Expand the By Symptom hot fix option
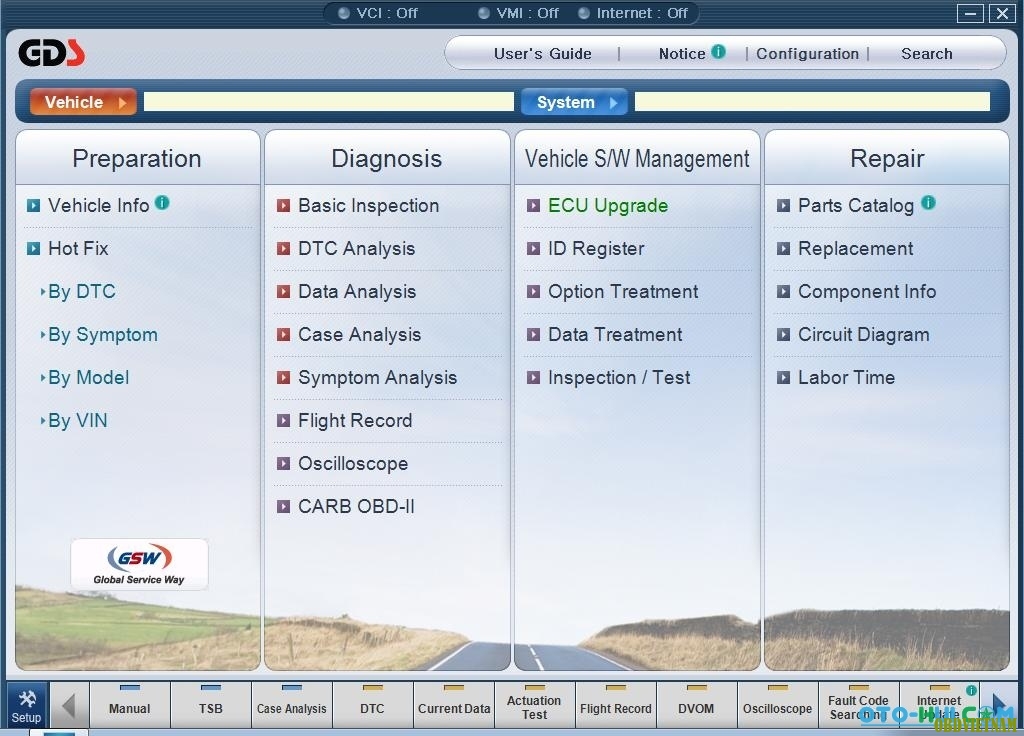Screen dimensions: 1024x736 pyautogui.click(x=103, y=335)
